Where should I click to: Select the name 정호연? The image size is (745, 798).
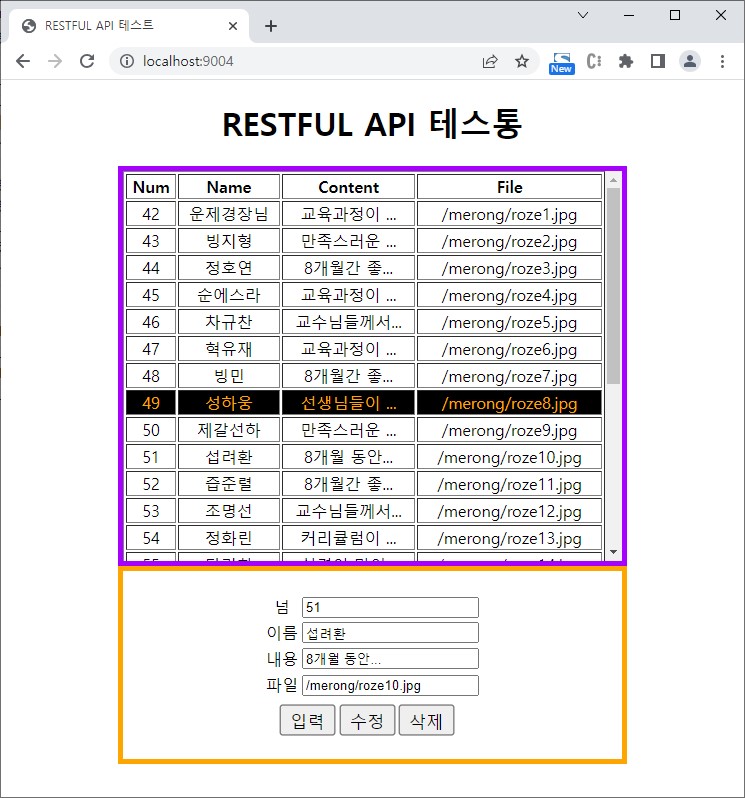pos(229,268)
